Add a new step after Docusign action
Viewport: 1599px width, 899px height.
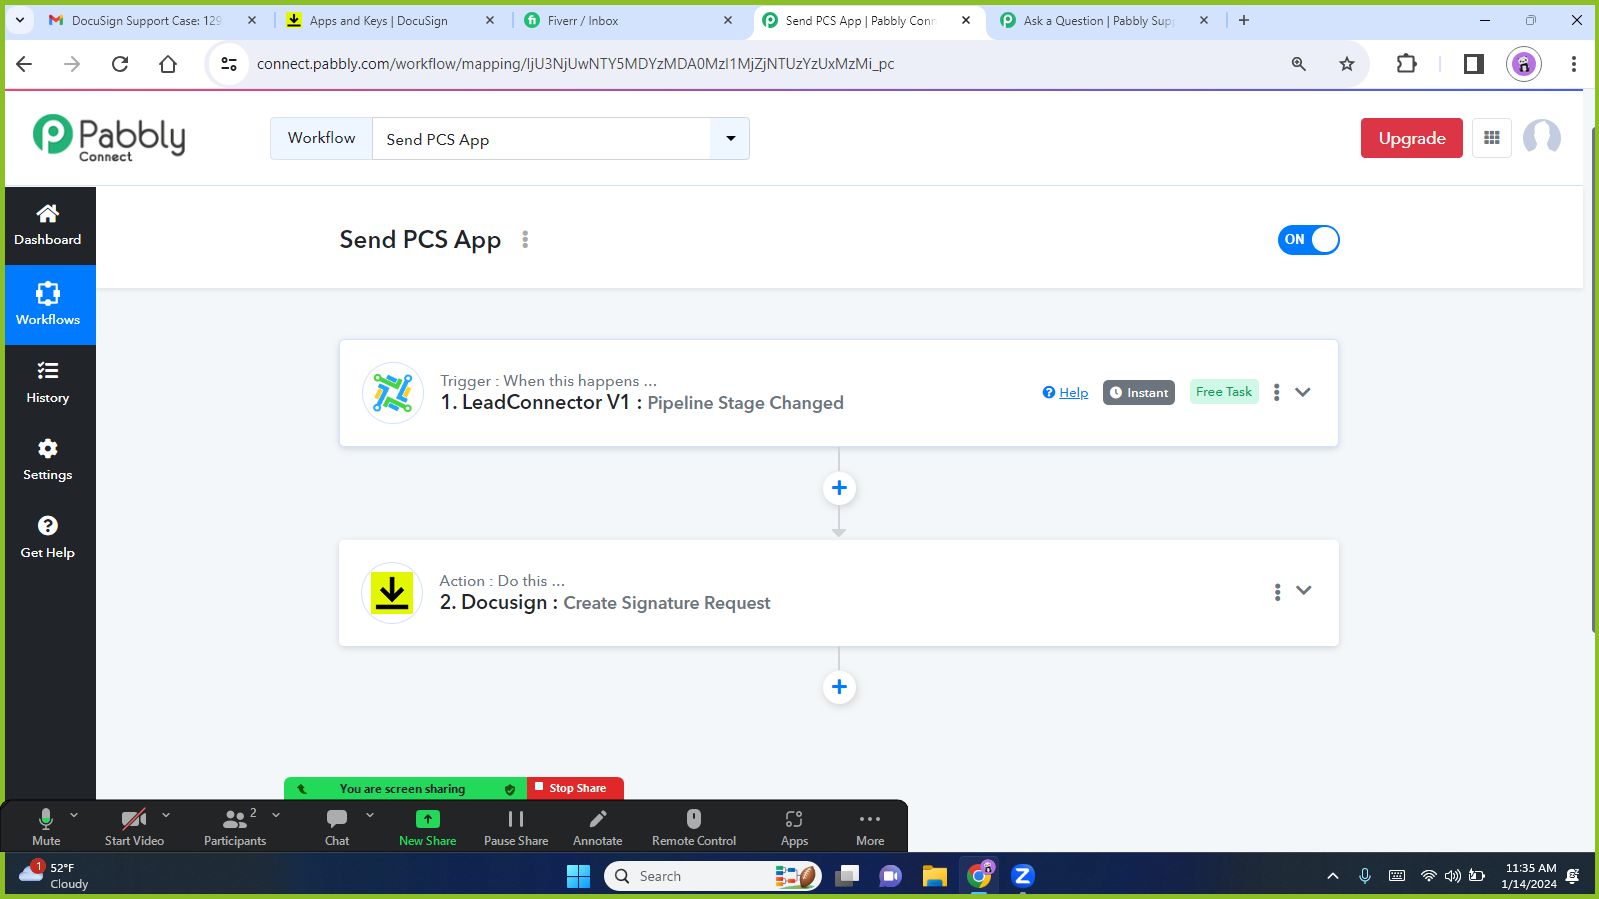coord(839,687)
